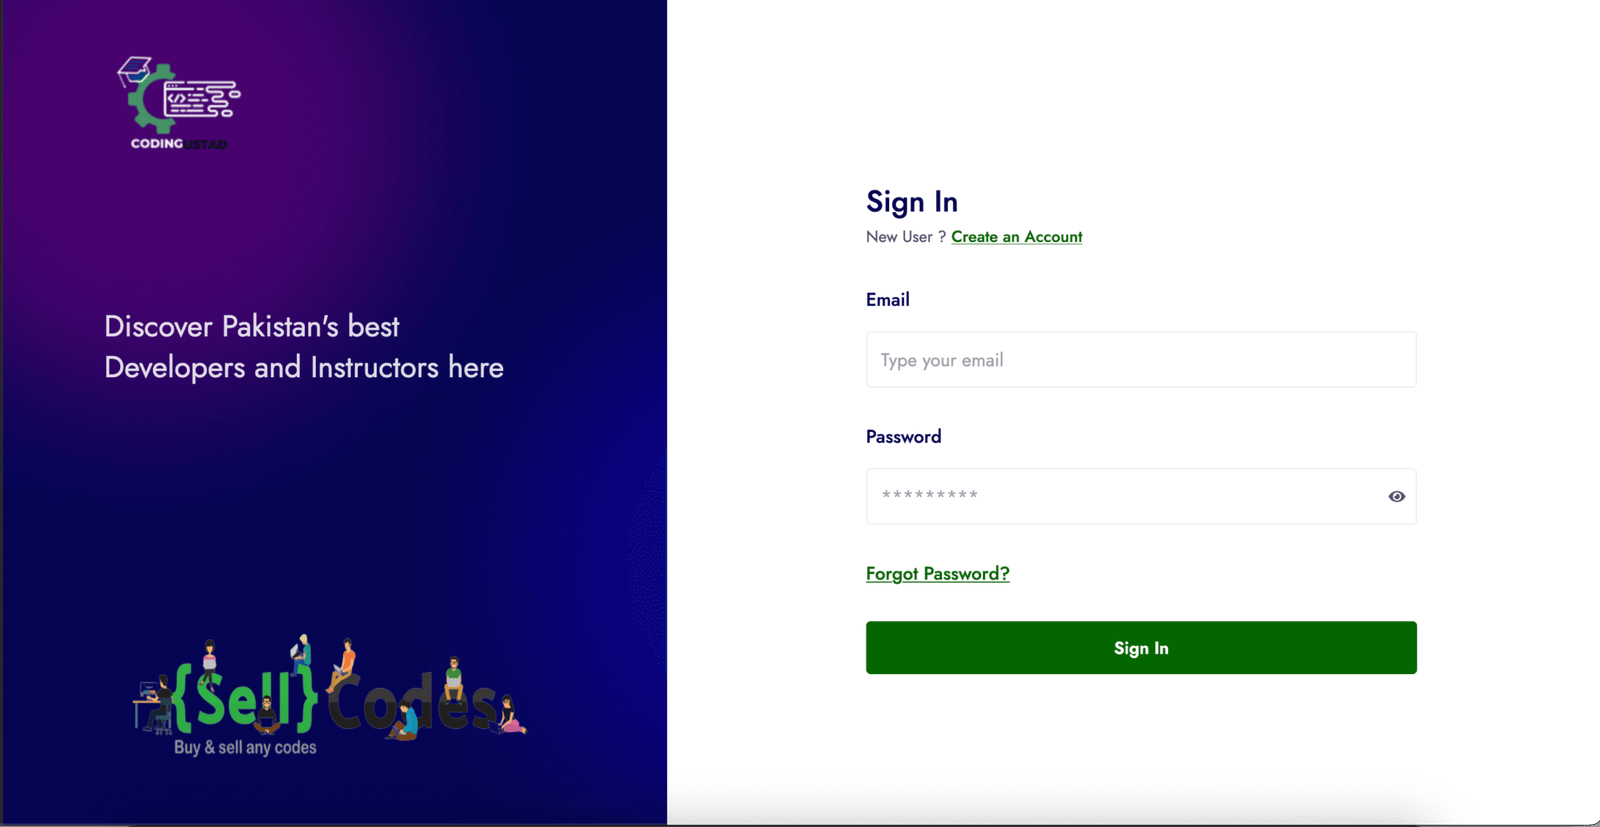Click the graduation cap on the logo

tap(134, 70)
